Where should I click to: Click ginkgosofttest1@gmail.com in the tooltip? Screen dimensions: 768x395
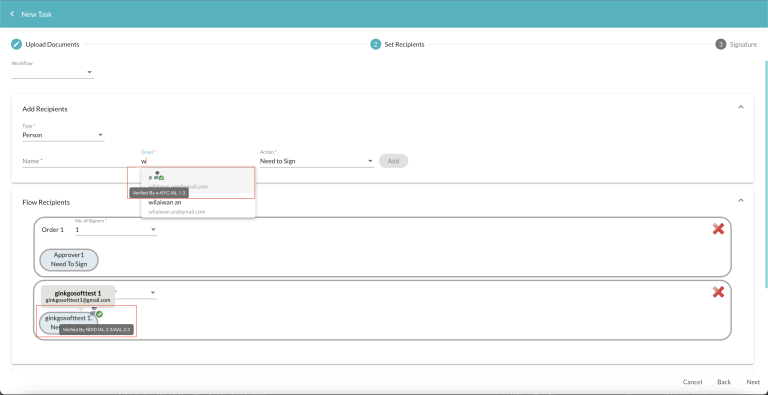point(78,300)
